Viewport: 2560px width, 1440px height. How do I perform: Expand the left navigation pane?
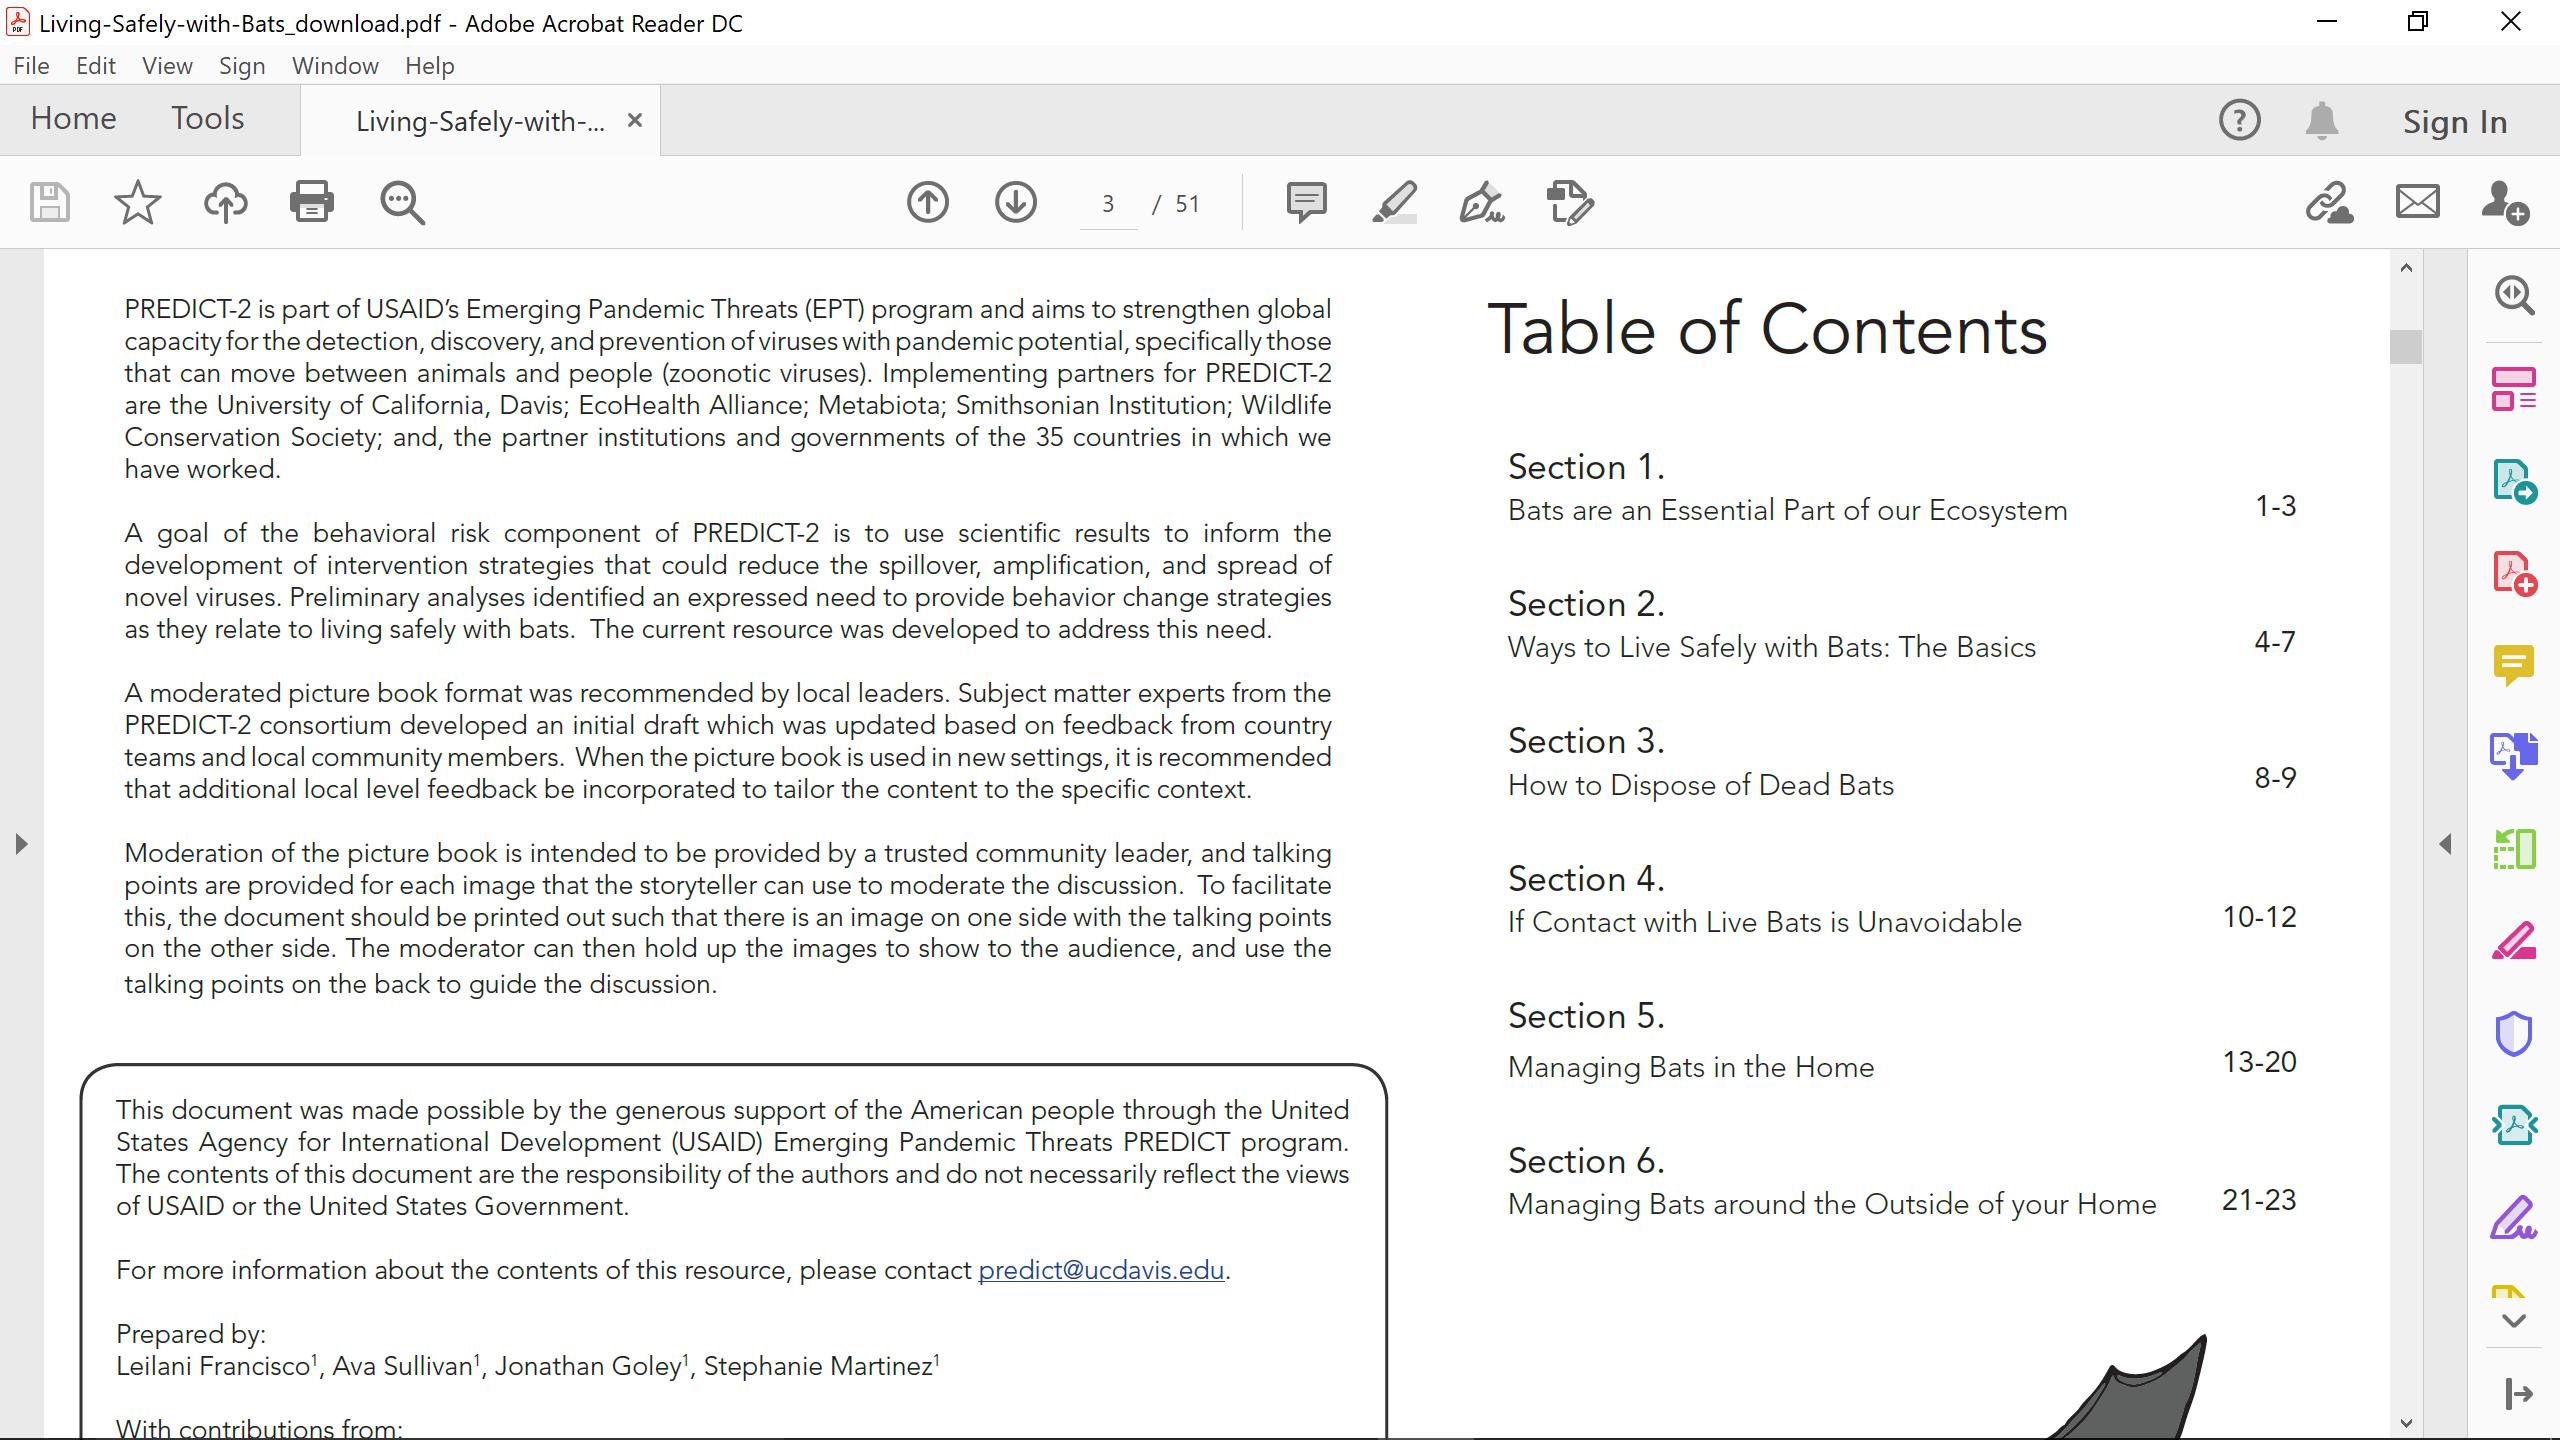pyautogui.click(x=21, y=844)
